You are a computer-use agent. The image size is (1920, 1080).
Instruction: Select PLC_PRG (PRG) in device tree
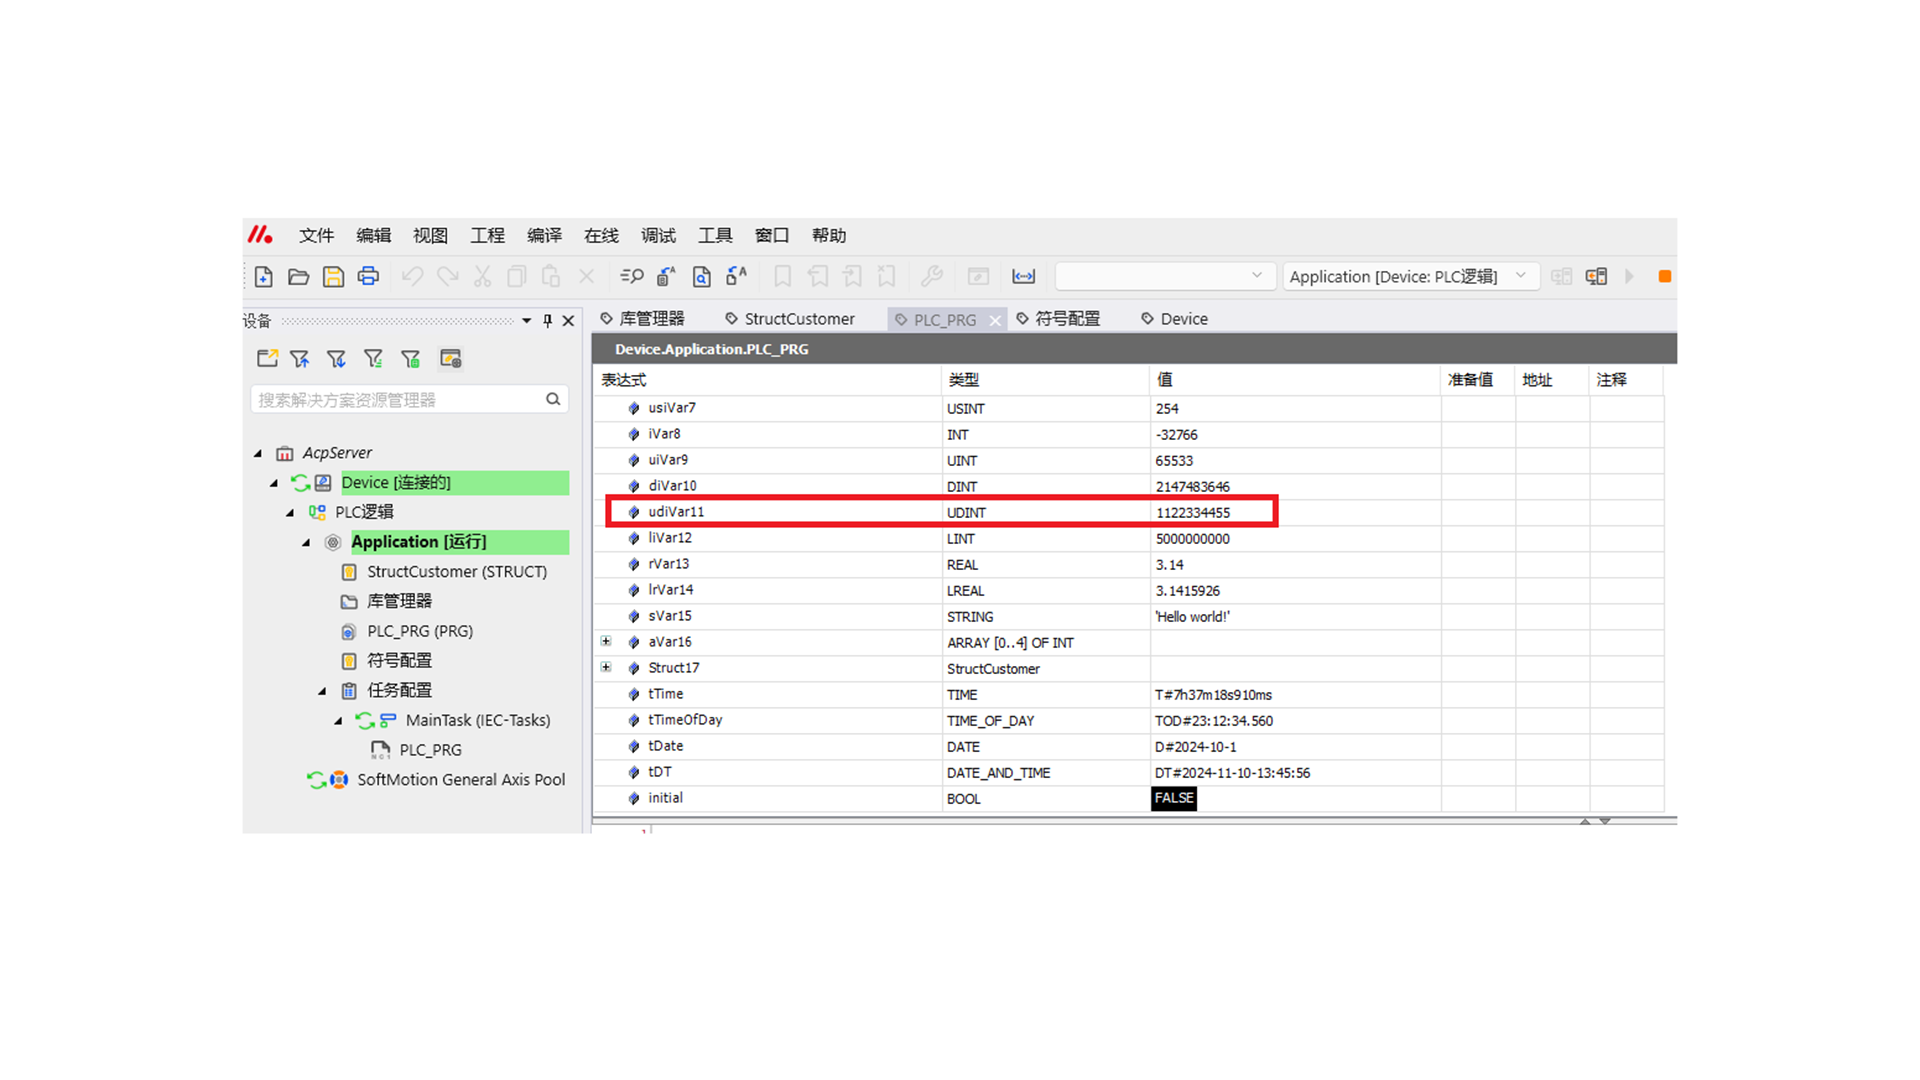pos(419,631)
